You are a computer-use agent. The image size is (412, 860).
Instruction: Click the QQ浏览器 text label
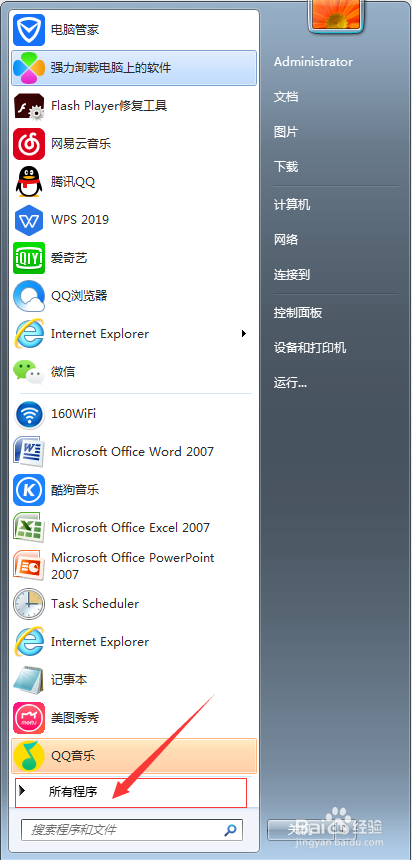coord(78,296)
